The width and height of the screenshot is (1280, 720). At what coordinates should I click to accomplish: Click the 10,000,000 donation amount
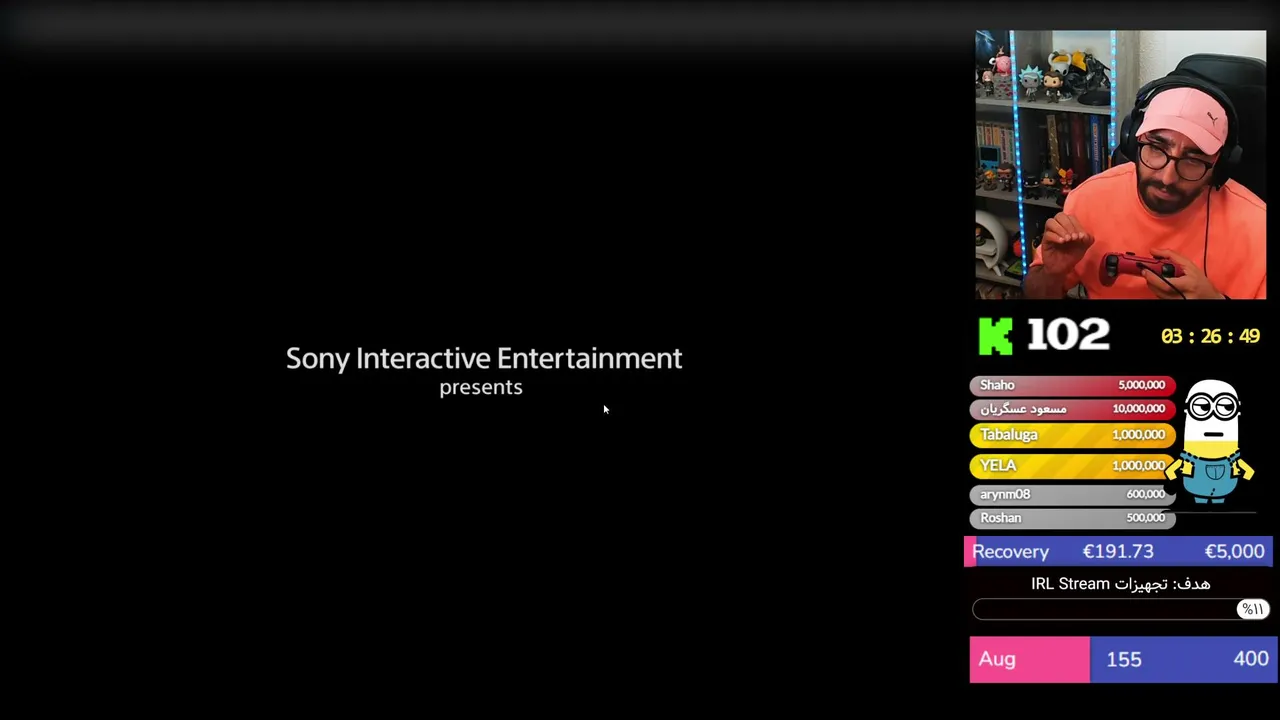pos(1138,409)
